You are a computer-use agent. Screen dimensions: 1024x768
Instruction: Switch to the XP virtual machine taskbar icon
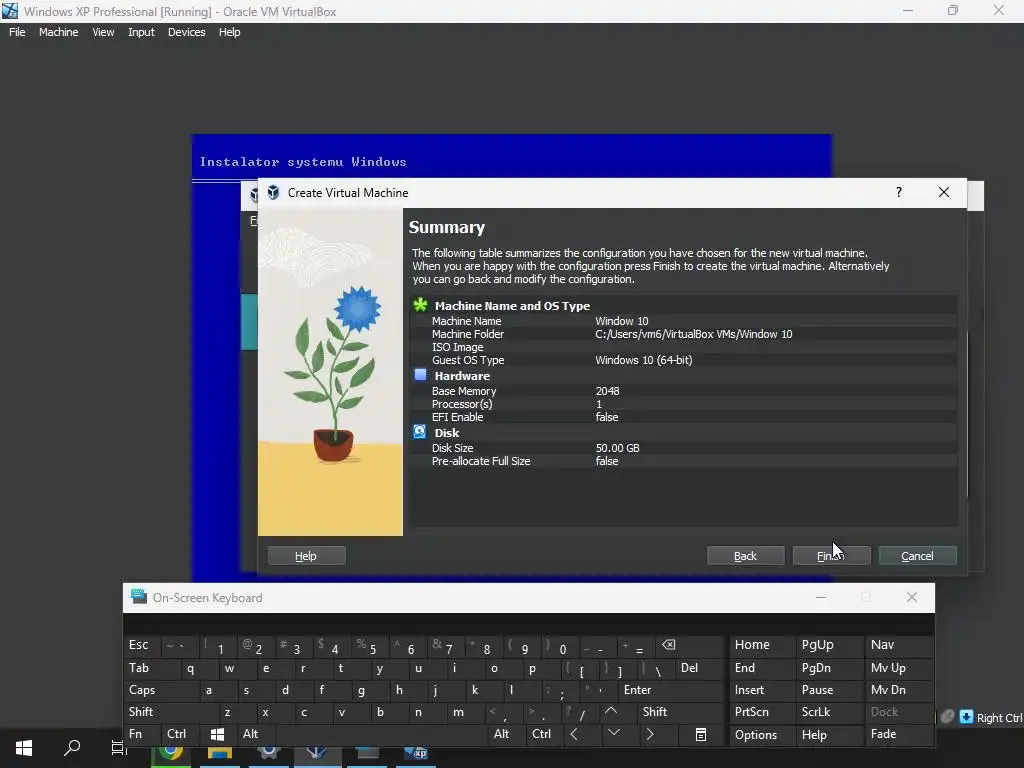[416, 754]
